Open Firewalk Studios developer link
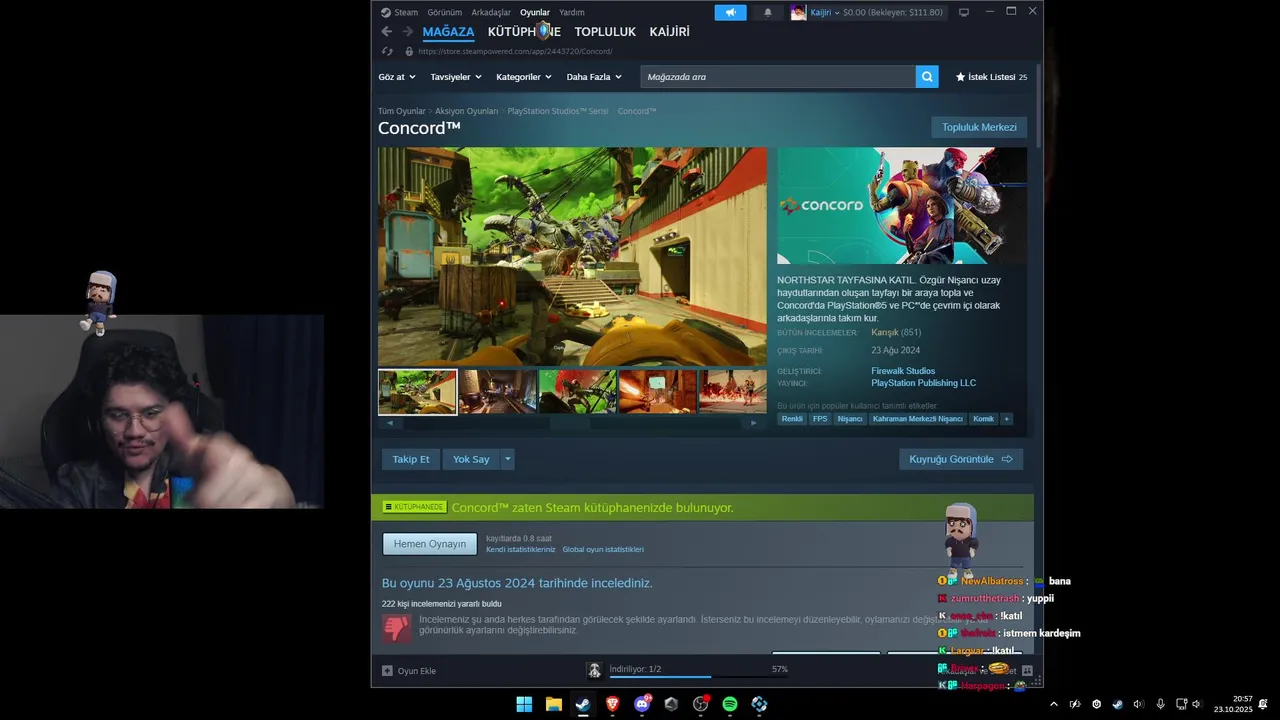This screenshot has width=1280, height=720. [903, 371]
